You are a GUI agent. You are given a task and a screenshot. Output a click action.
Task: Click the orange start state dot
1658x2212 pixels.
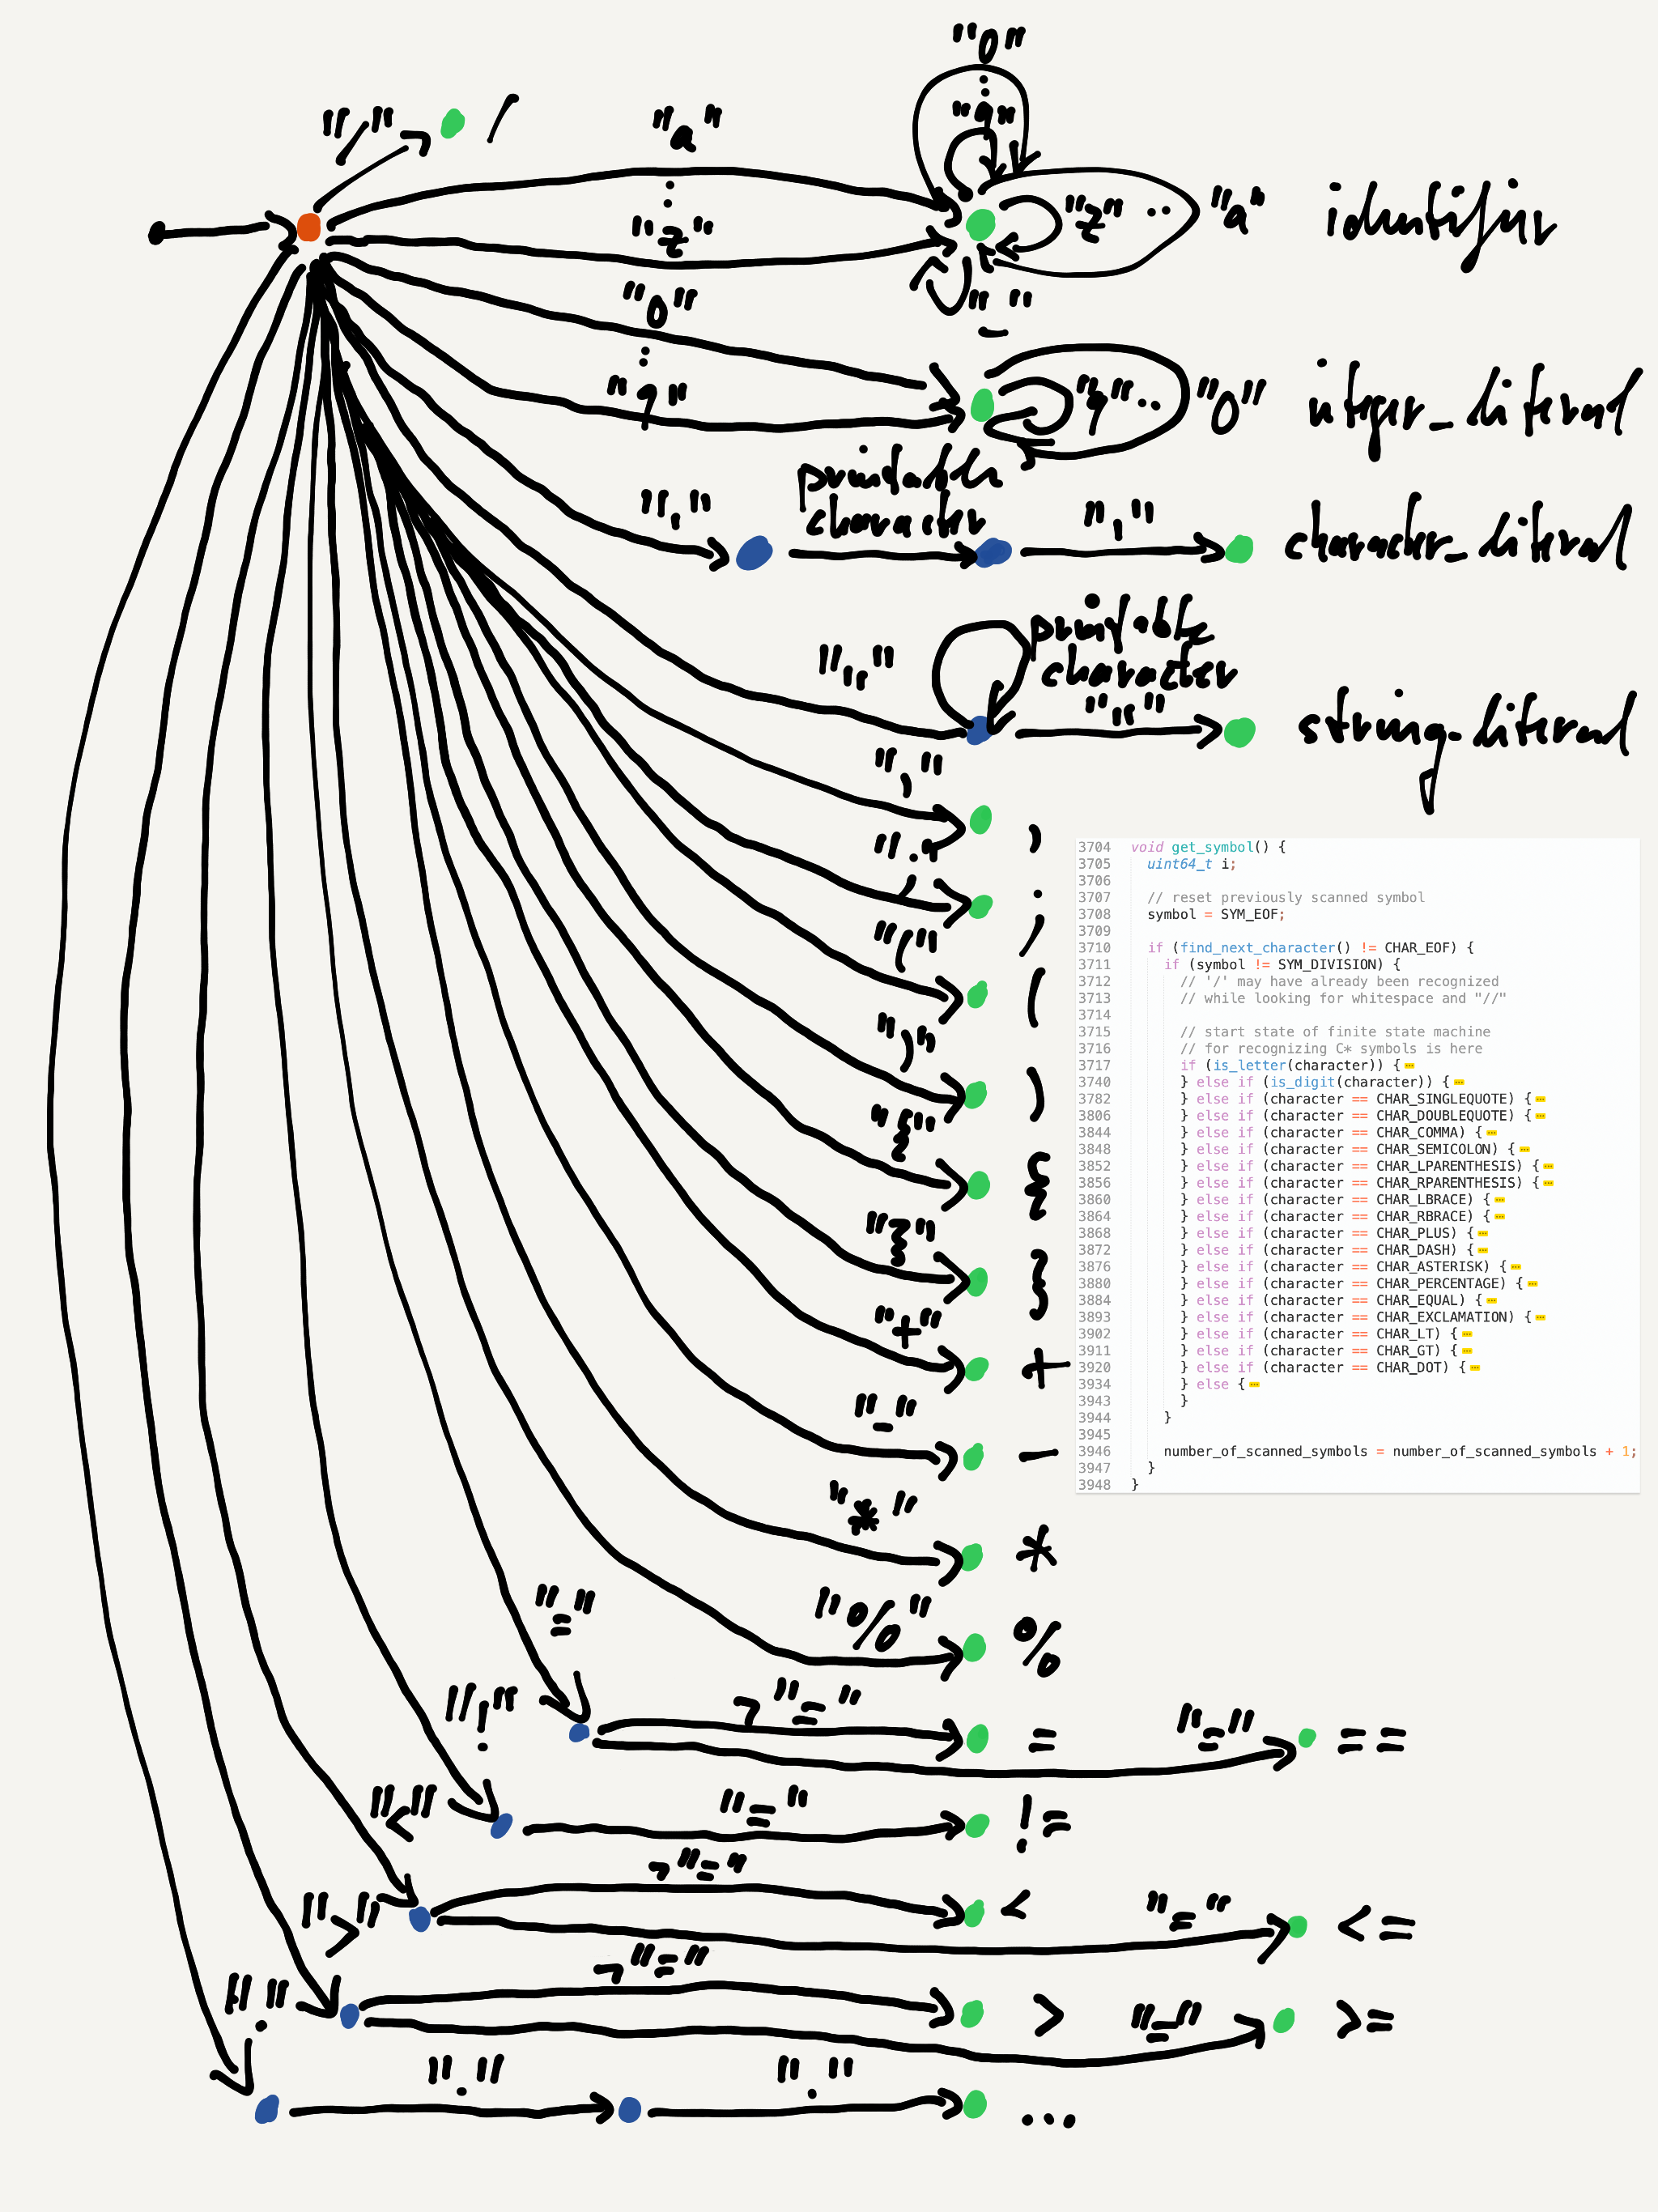309,227
